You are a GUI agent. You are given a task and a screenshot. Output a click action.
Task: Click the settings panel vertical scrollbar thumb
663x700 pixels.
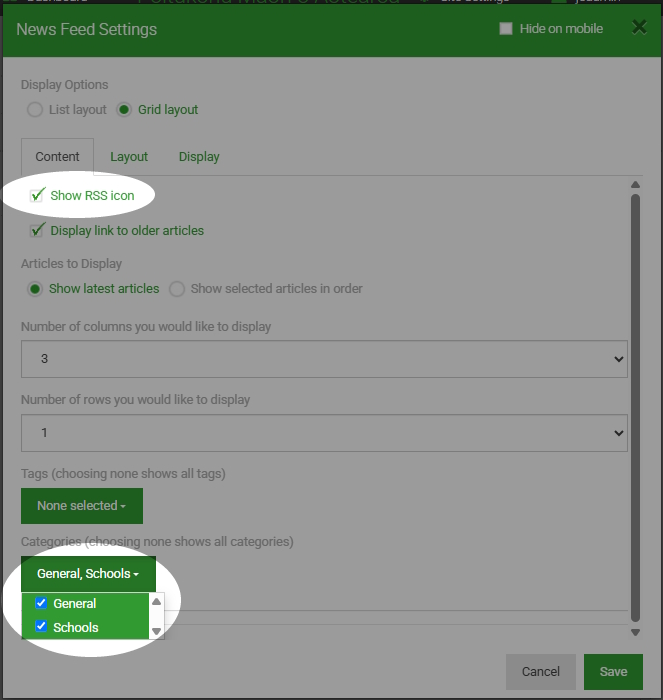pyautogui.click(x=635, y=408)
